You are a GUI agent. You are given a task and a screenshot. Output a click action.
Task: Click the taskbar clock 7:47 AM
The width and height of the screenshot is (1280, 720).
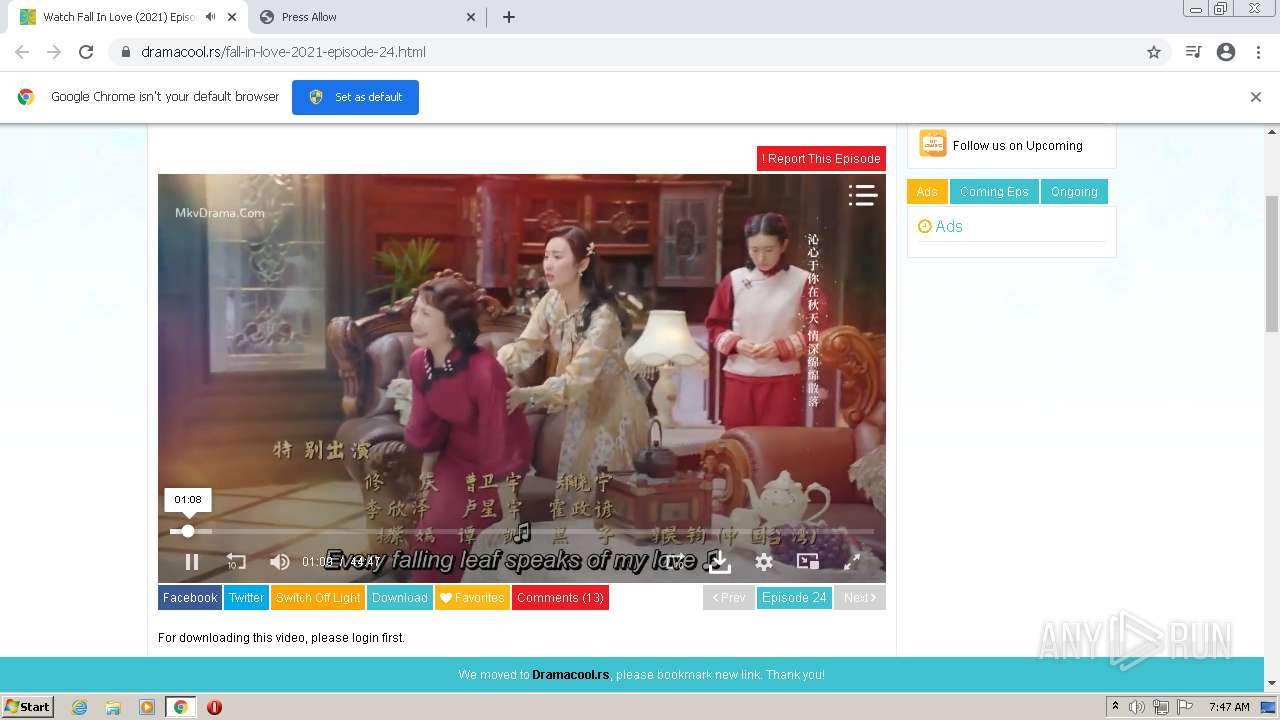point(1229,707)
